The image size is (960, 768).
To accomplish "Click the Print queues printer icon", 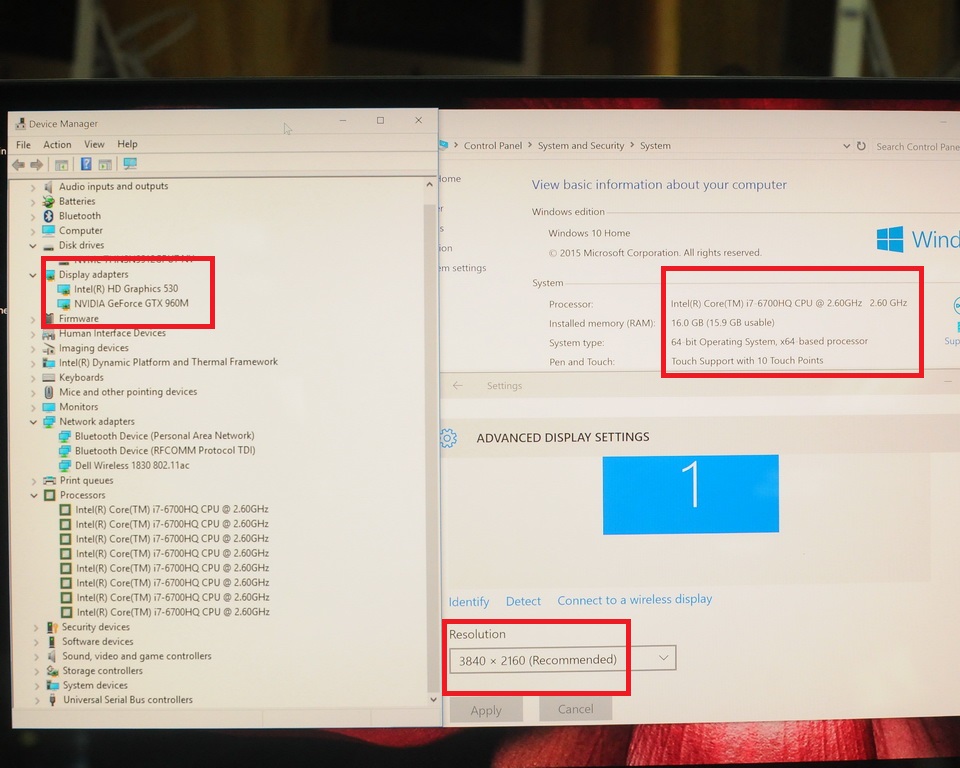I will tap(50, 480).
